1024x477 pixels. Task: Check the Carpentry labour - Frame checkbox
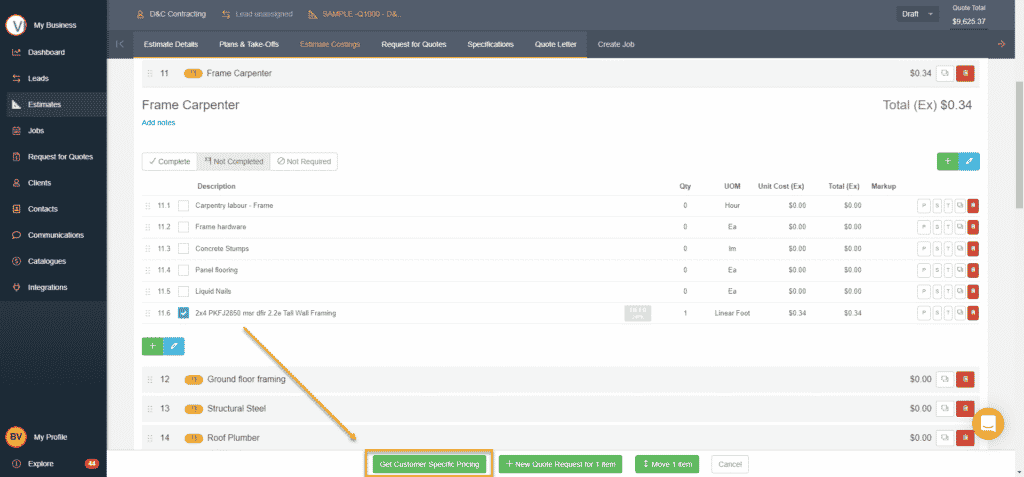[x=183, y=205]
